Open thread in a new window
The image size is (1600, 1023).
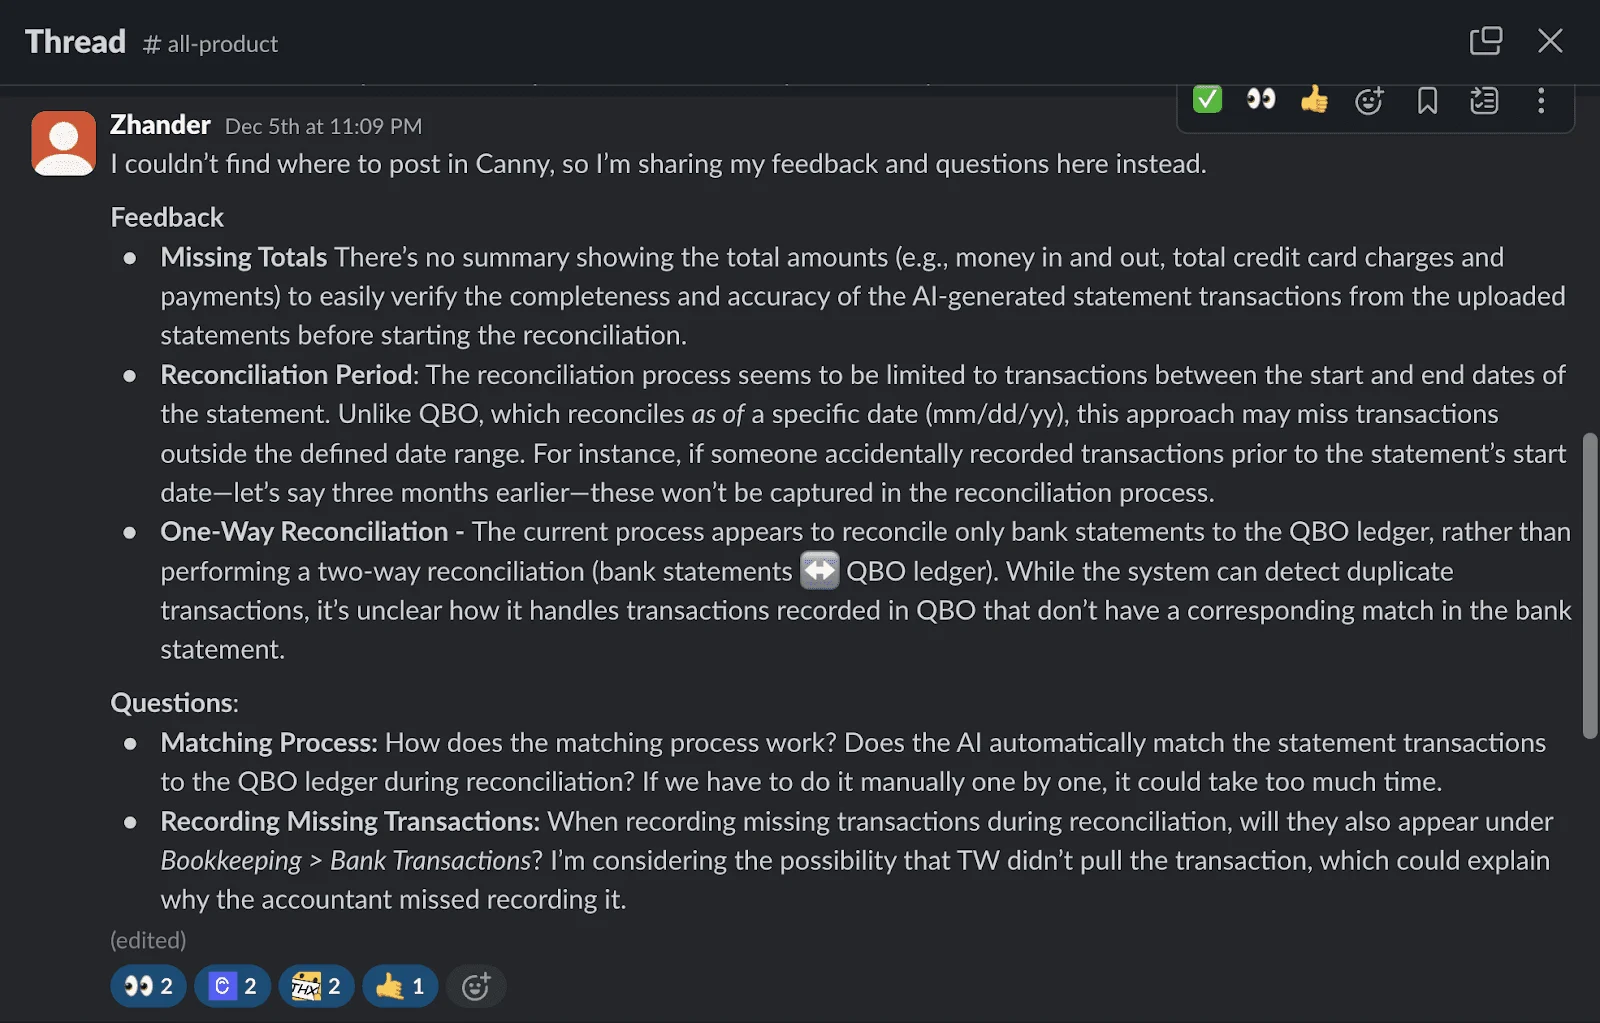point(1486,41)
